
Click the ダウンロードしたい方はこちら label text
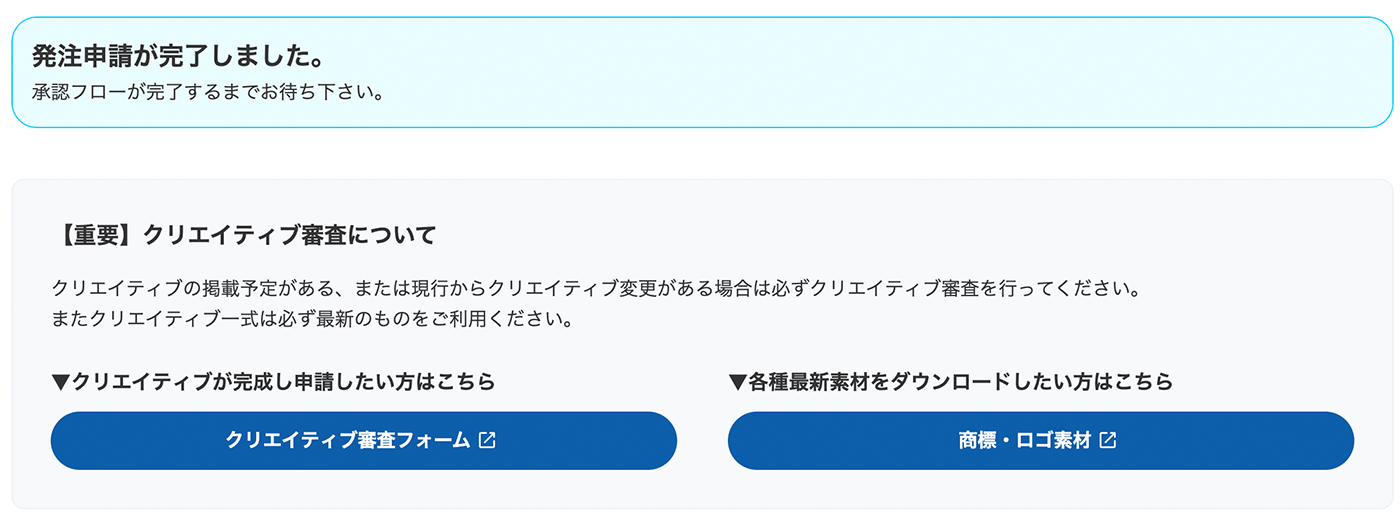(x=1030, y=382)
